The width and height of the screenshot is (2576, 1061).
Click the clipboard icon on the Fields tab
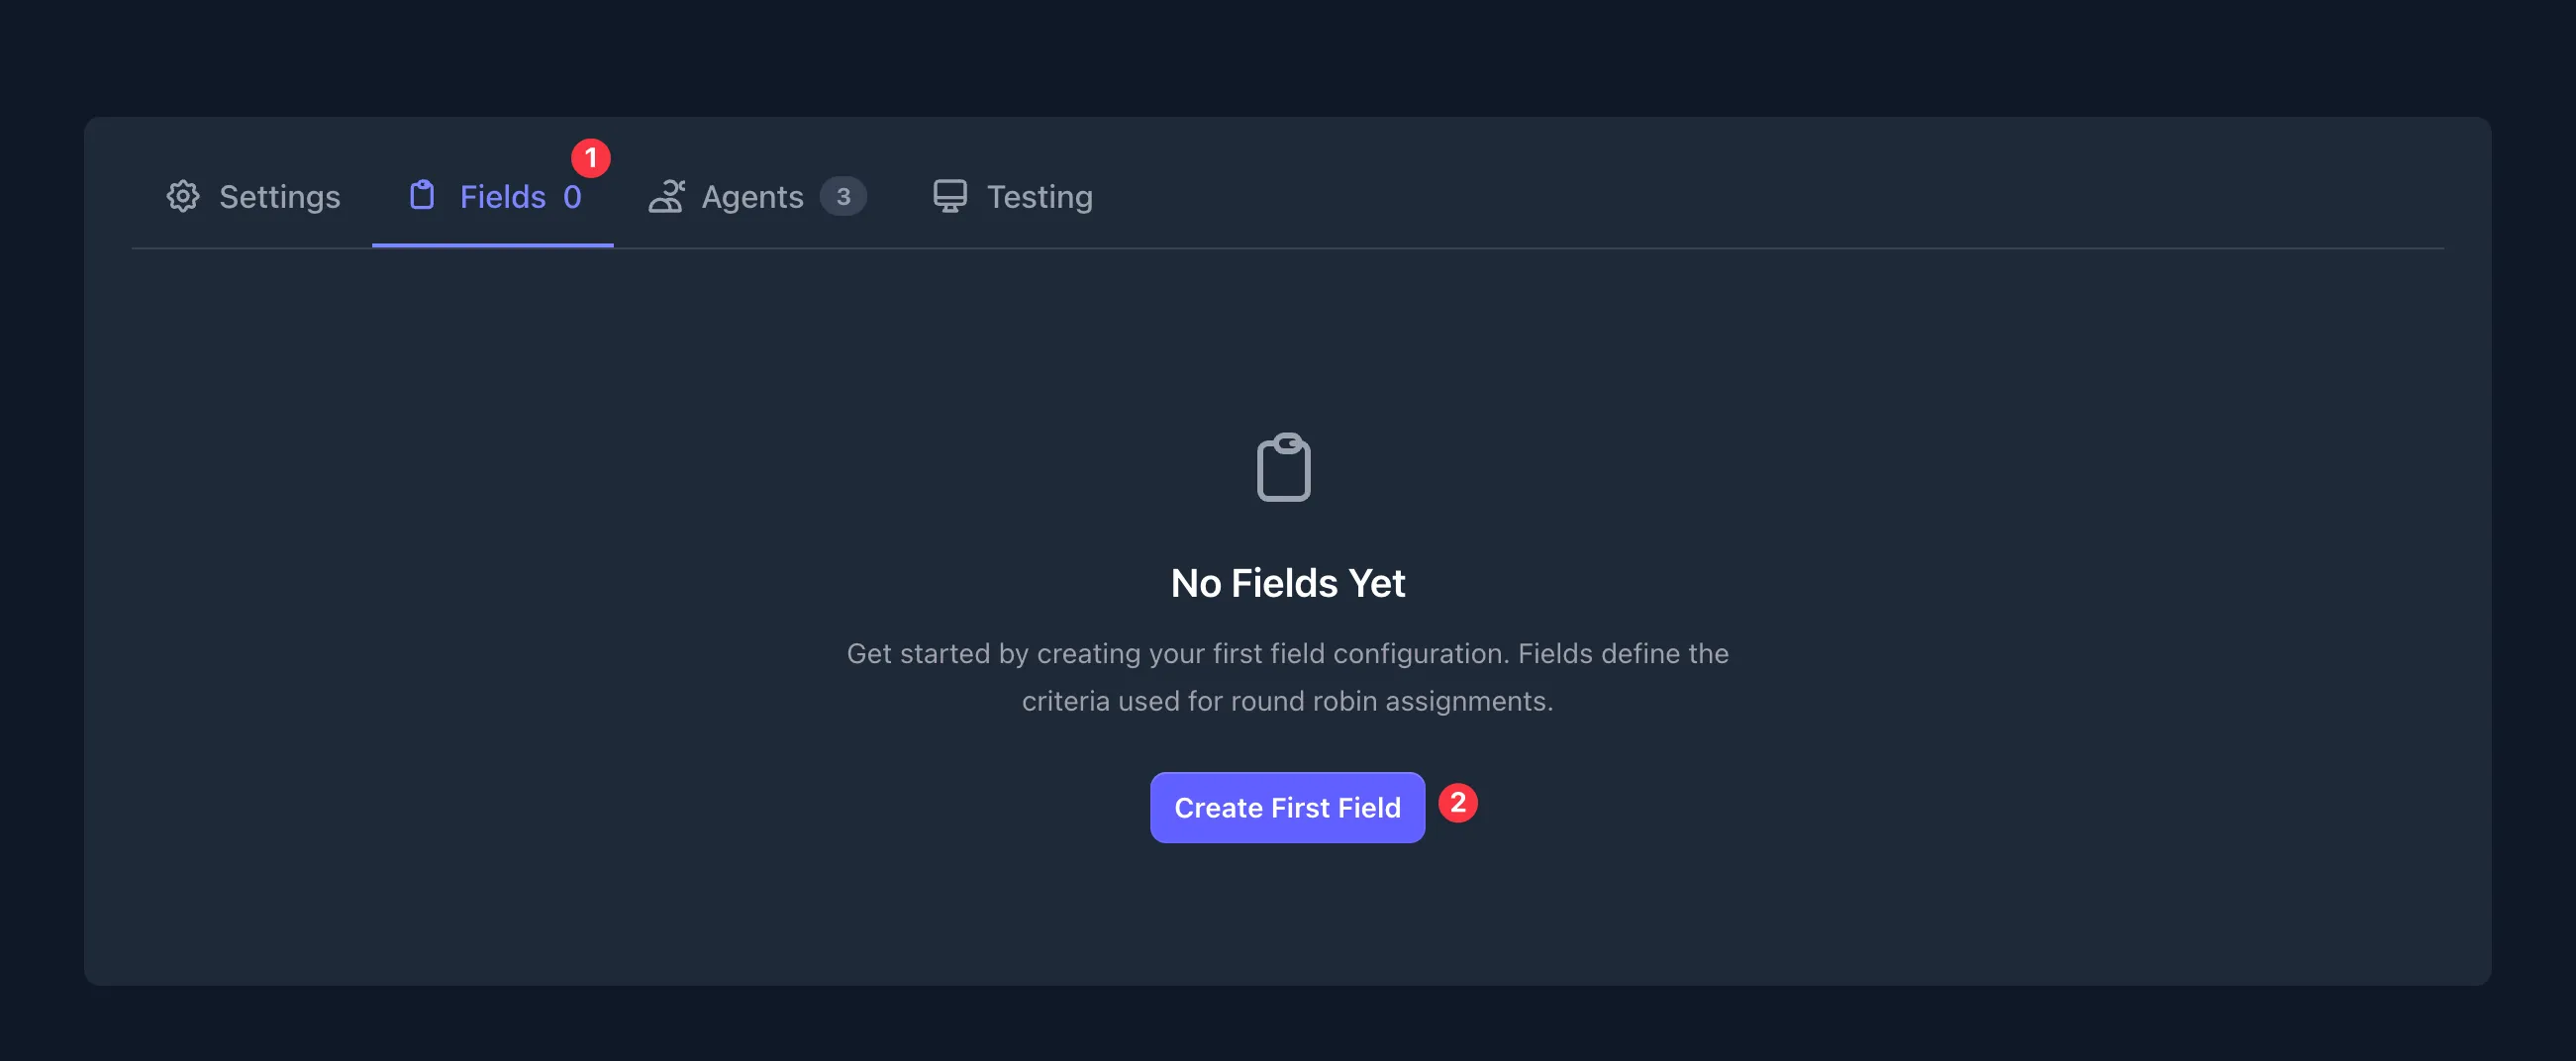point(421,195)
